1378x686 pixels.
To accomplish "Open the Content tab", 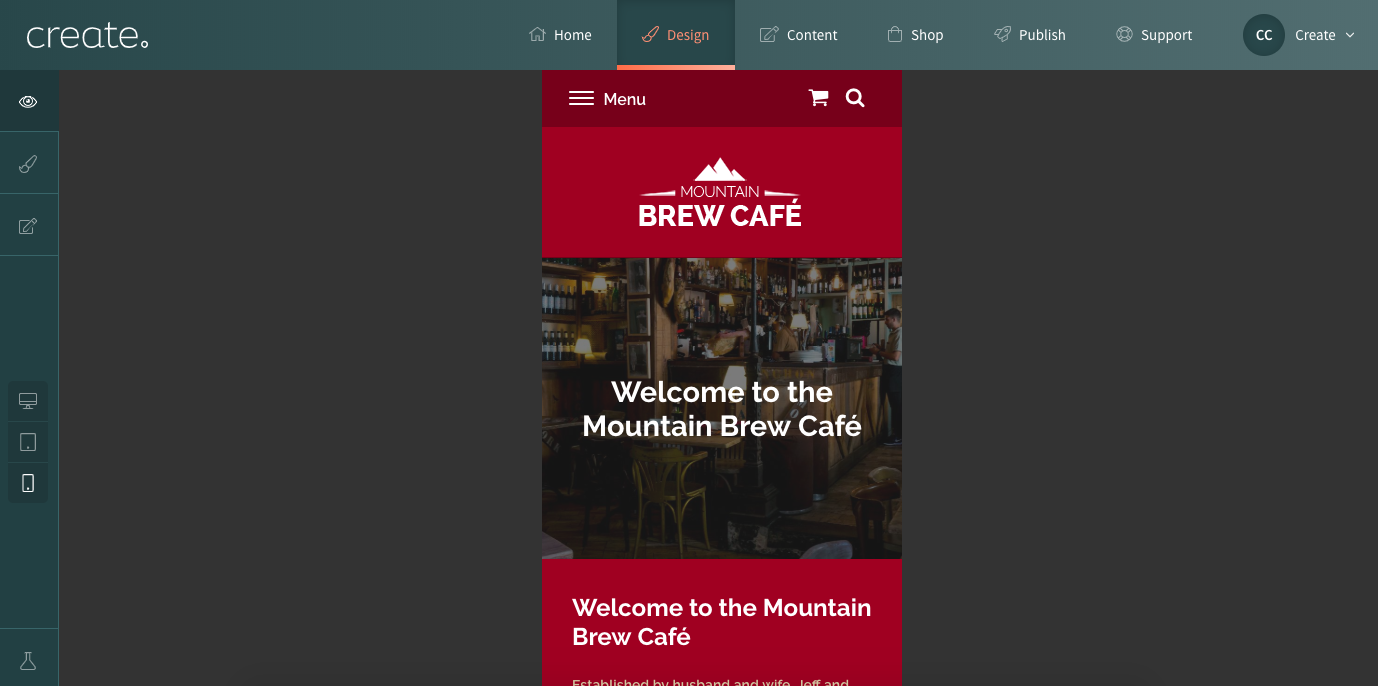I will 798,35.
